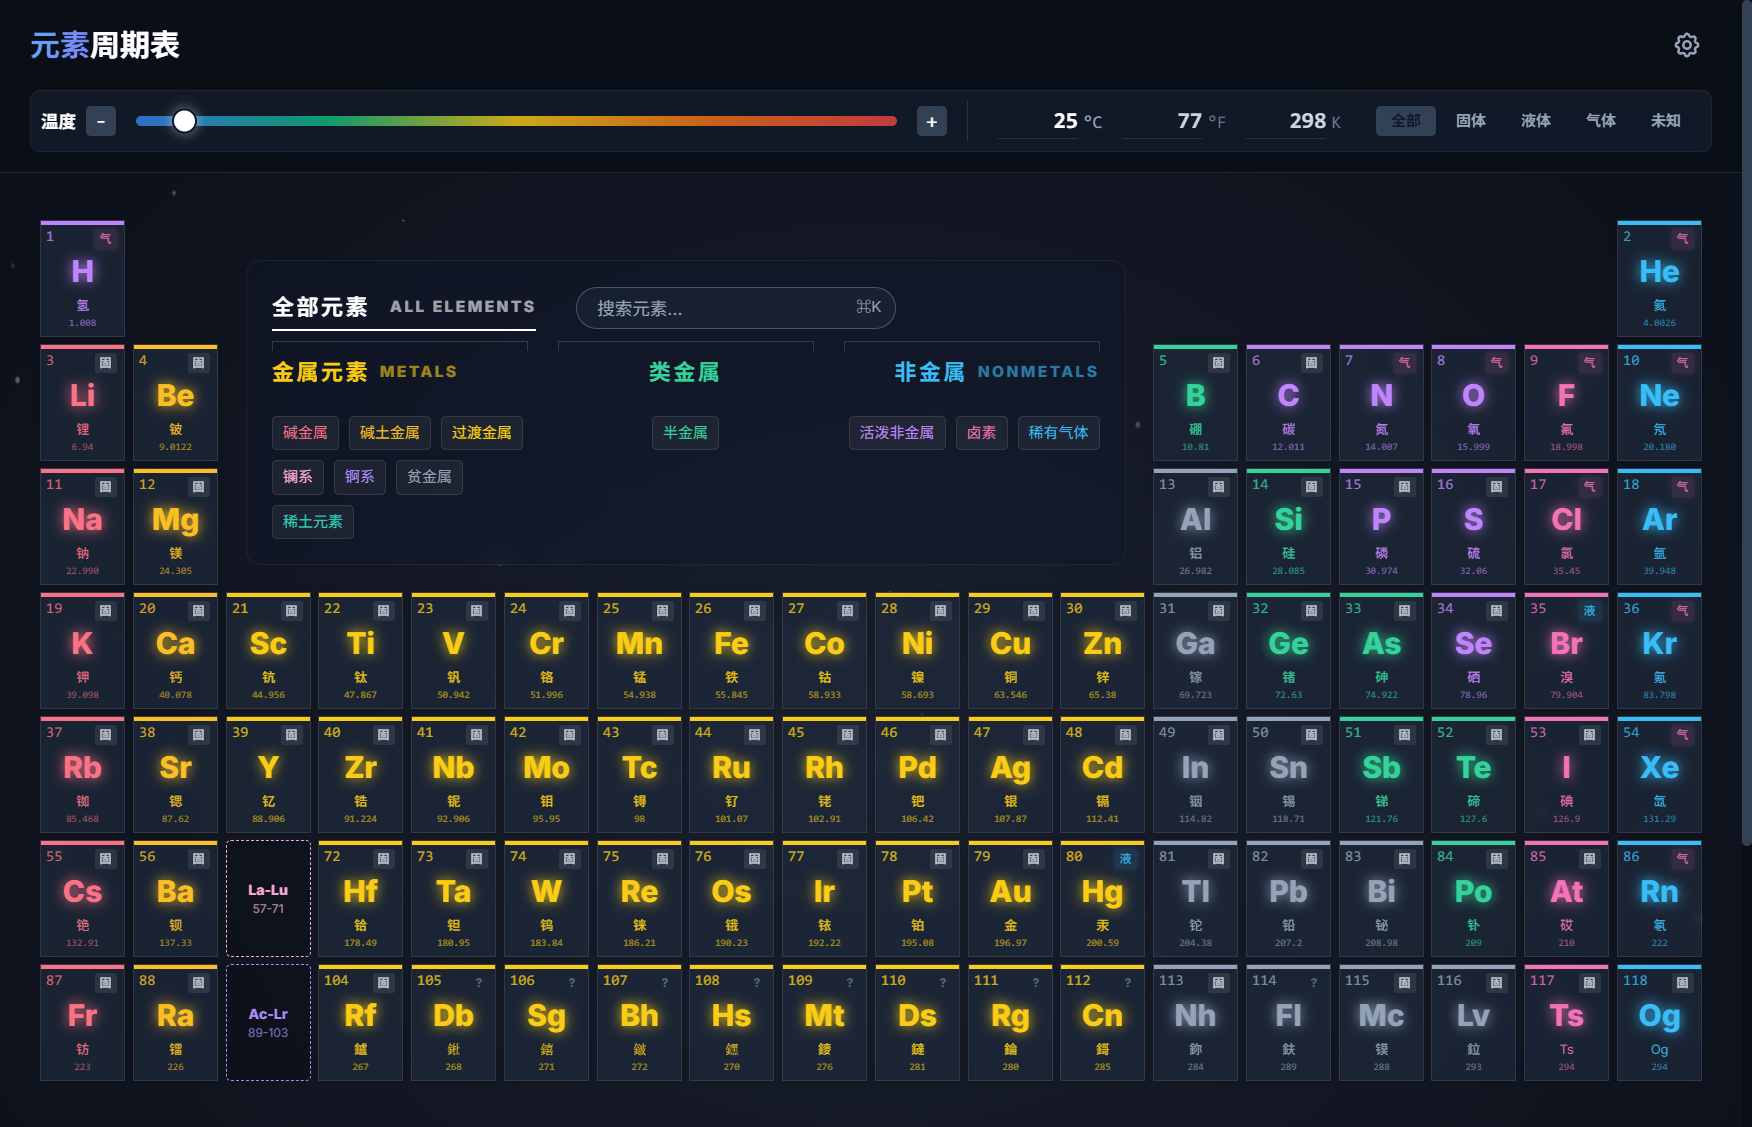Click the temperature slider handle

coord(184,121)
